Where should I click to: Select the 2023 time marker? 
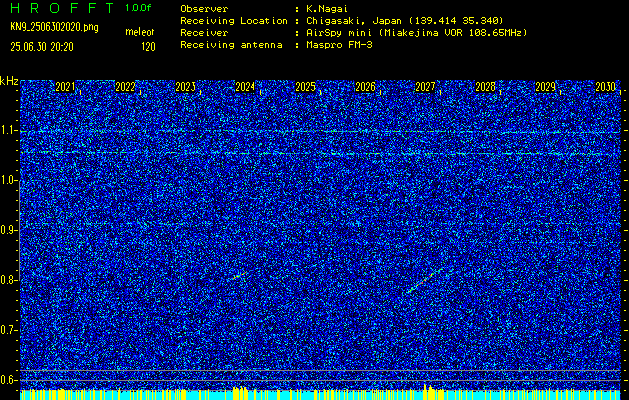(185, 87)
